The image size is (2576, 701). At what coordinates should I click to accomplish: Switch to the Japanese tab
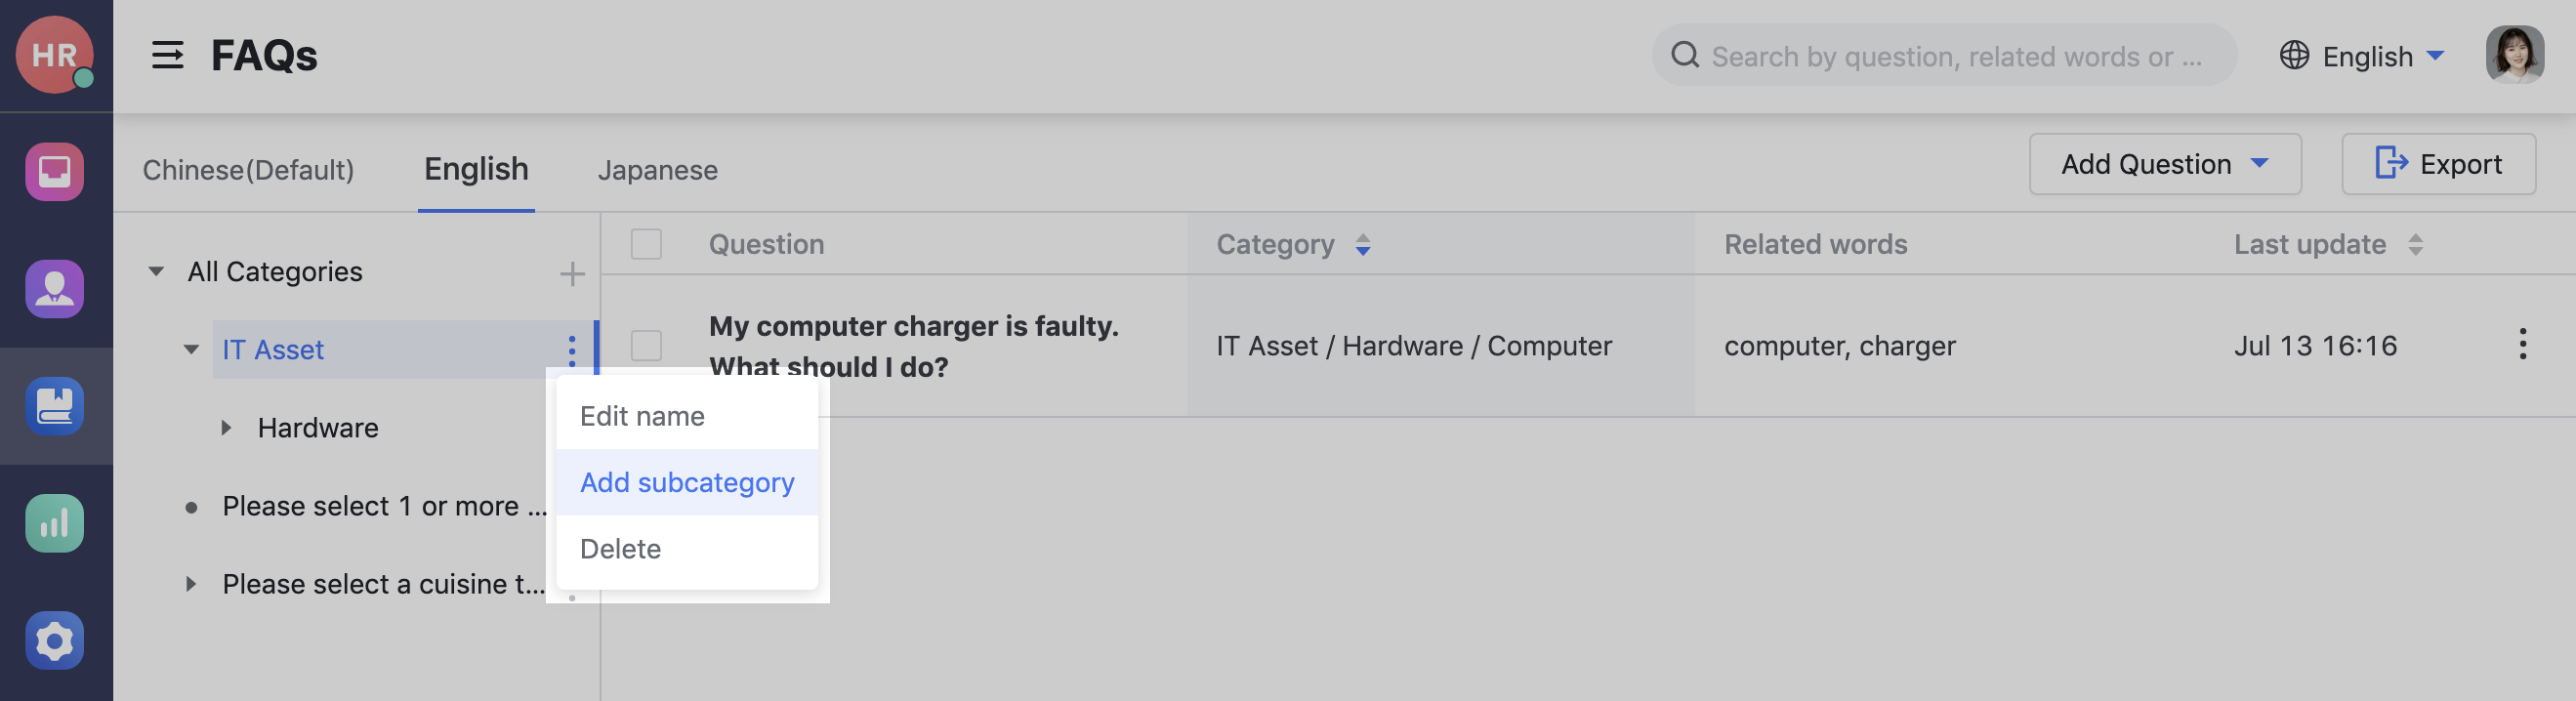point(658,170)
